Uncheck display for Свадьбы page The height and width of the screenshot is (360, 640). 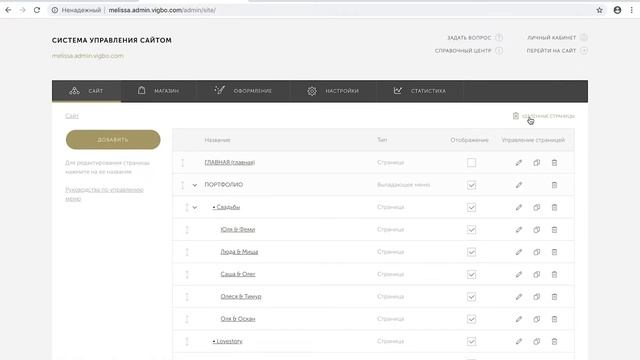click(471, 207)
